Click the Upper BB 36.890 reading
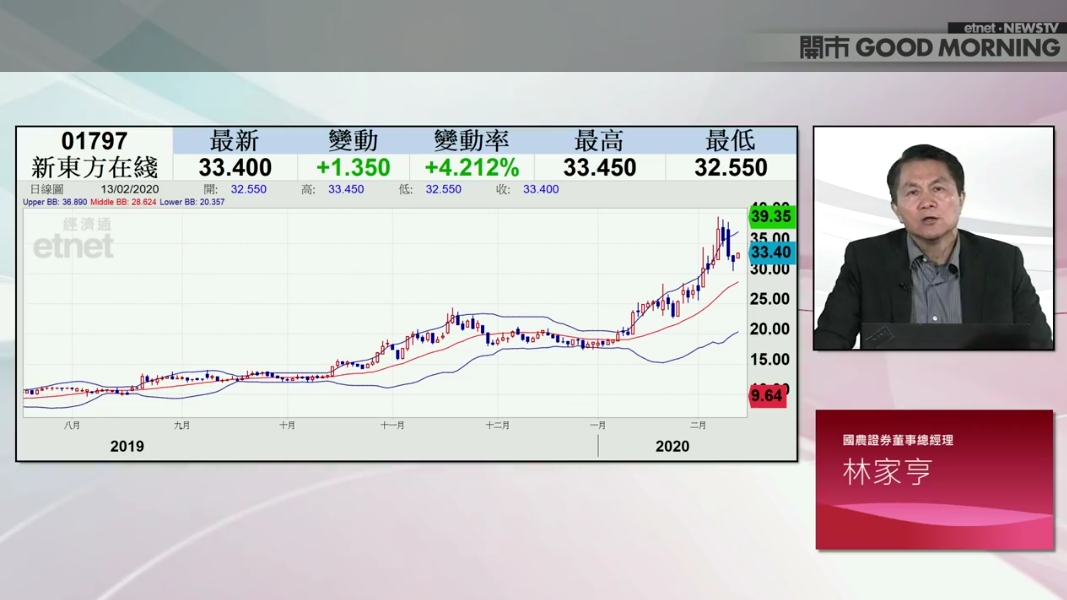 55,202
